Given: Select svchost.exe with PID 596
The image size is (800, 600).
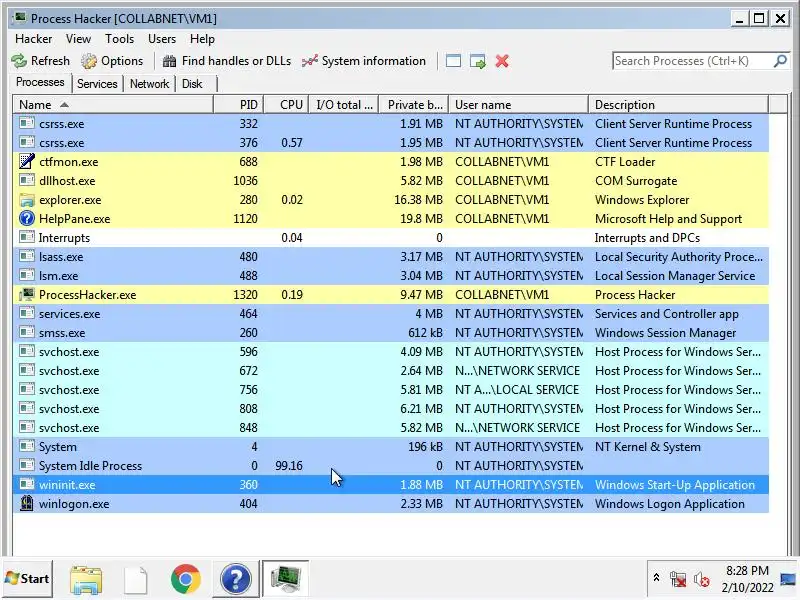Looking at the screenshot, I should tap(390, 352).
